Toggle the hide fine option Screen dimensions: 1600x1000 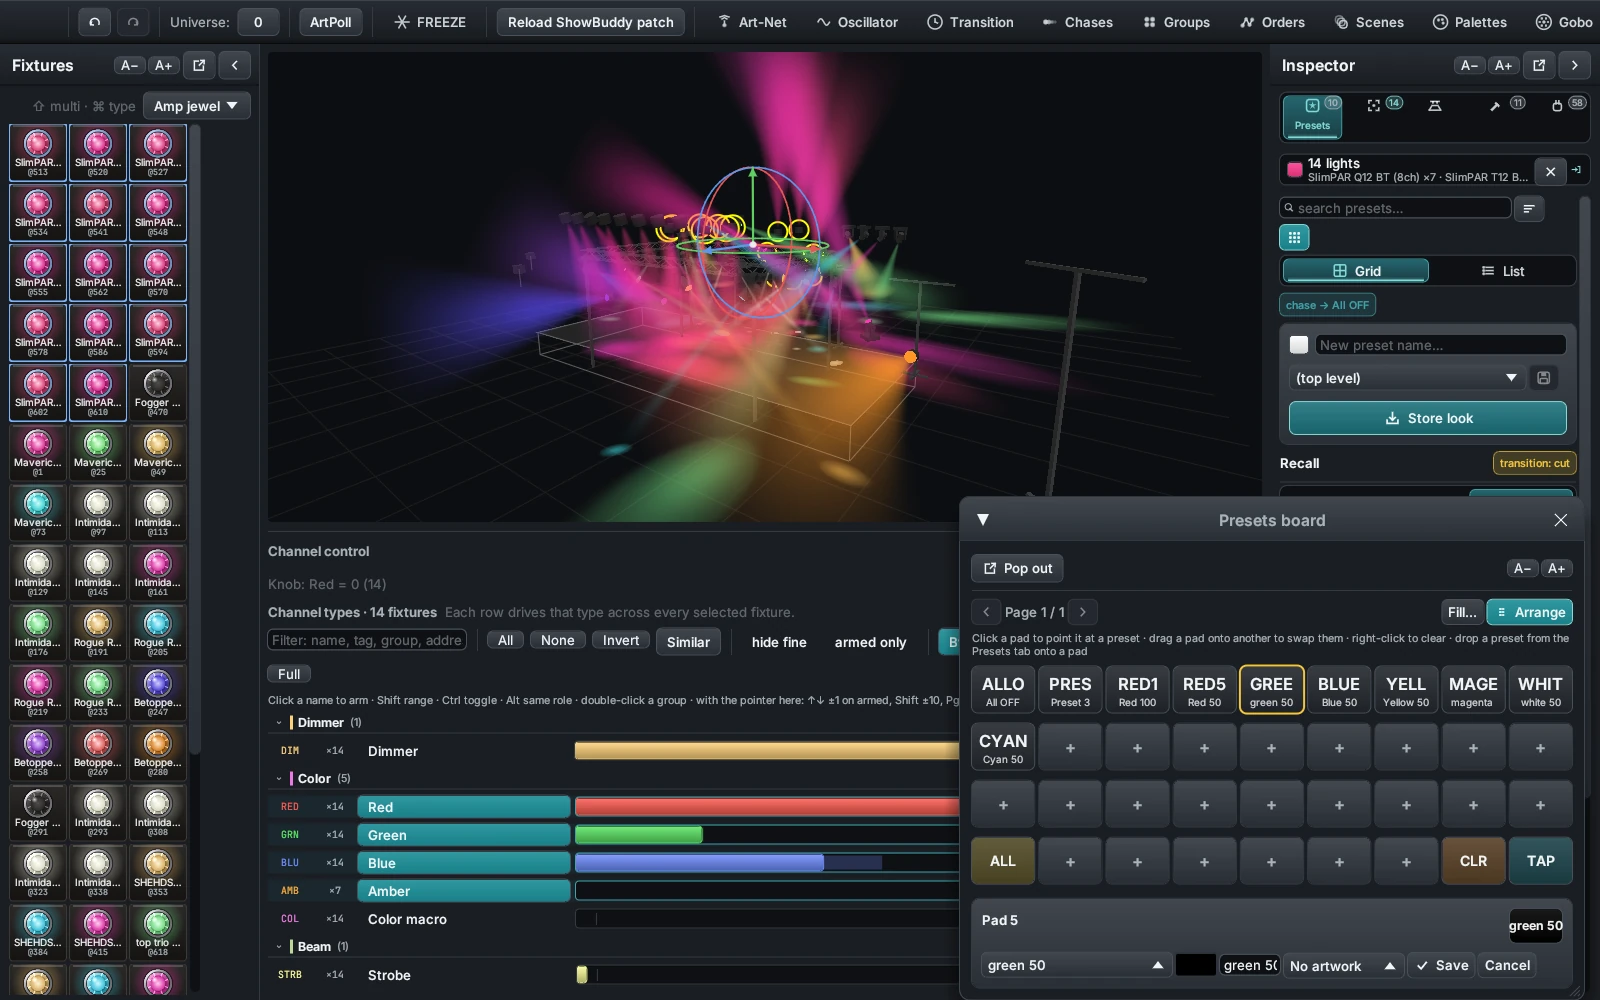(x=779, y=642)
